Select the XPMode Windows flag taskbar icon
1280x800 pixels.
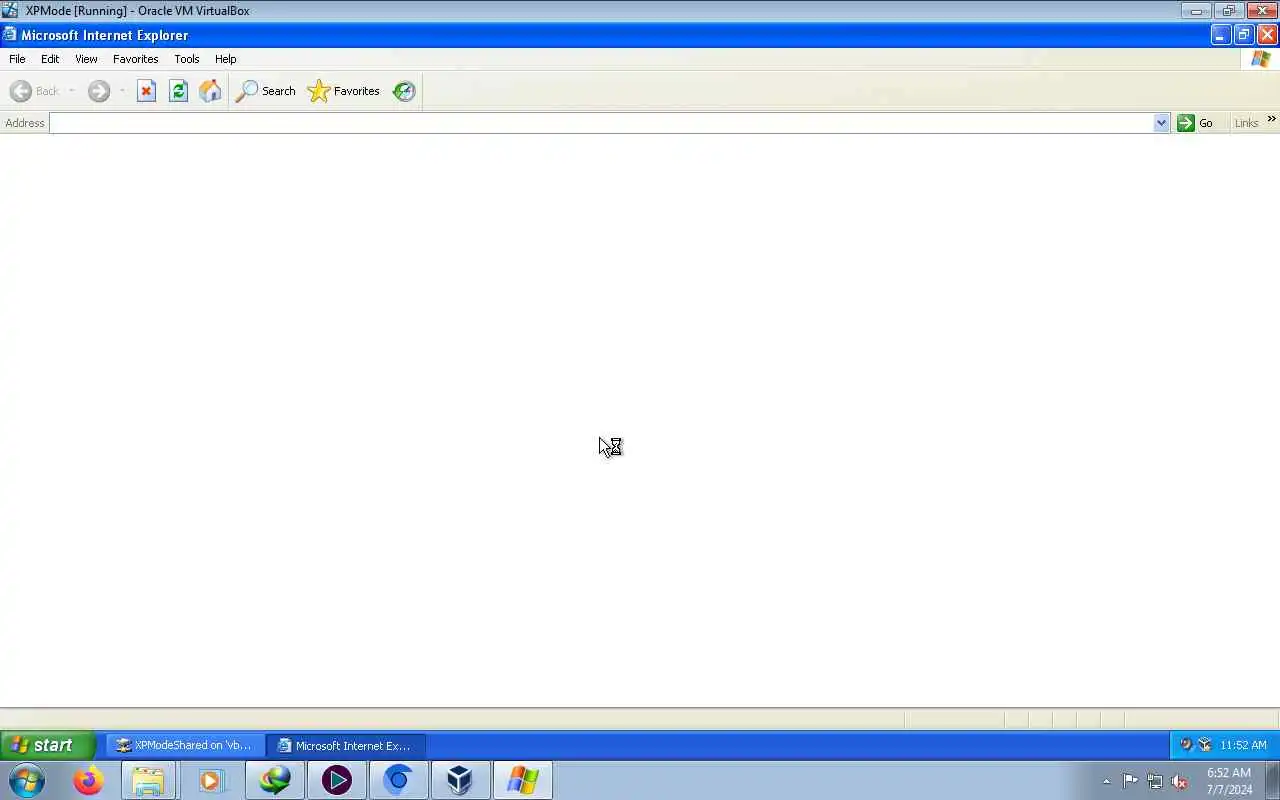[522, 780]
